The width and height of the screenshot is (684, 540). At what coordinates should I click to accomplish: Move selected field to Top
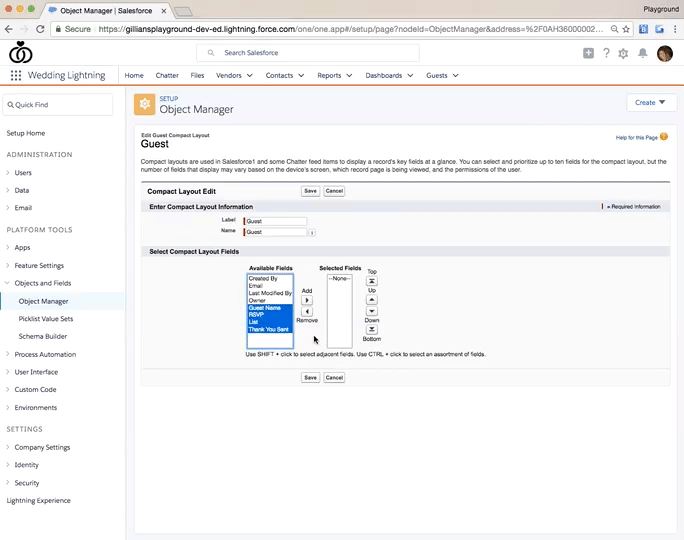[372, 281]
